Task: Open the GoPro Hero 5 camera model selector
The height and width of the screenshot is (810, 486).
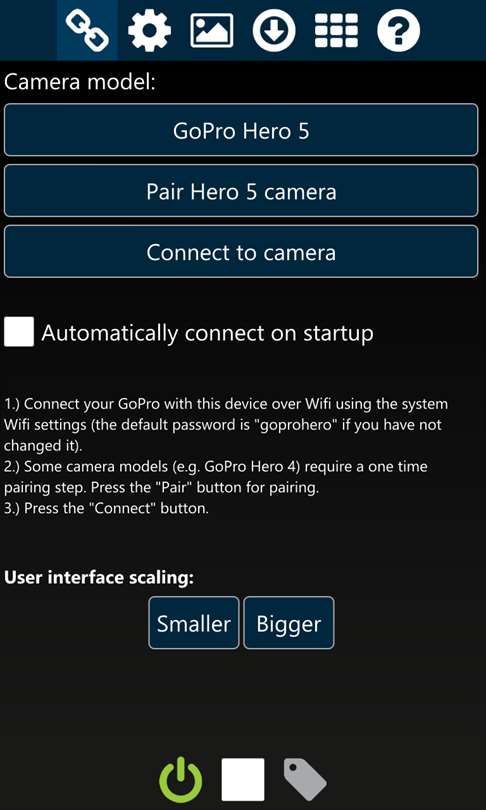Action: 241,130
